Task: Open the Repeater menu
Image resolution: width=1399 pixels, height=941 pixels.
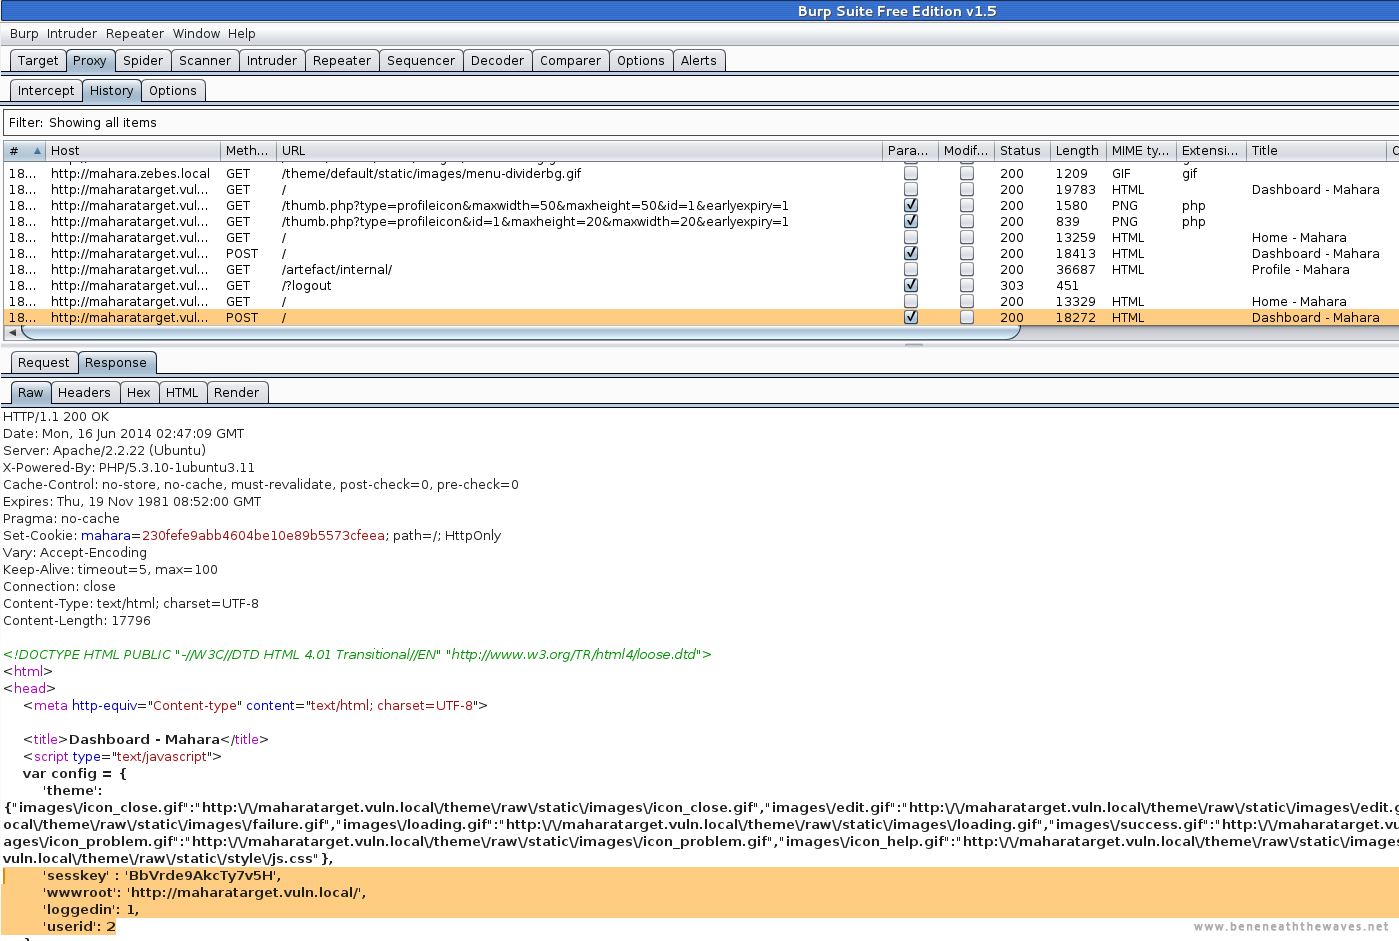Action: click(135, 33)
